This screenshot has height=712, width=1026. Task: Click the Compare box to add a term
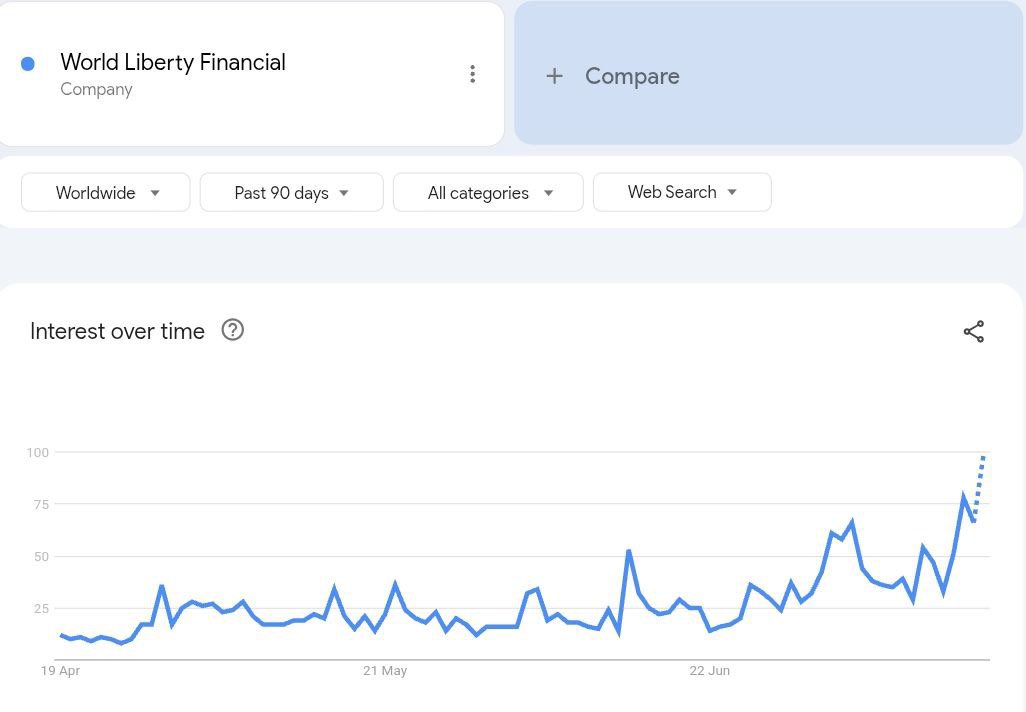[768, 73]
